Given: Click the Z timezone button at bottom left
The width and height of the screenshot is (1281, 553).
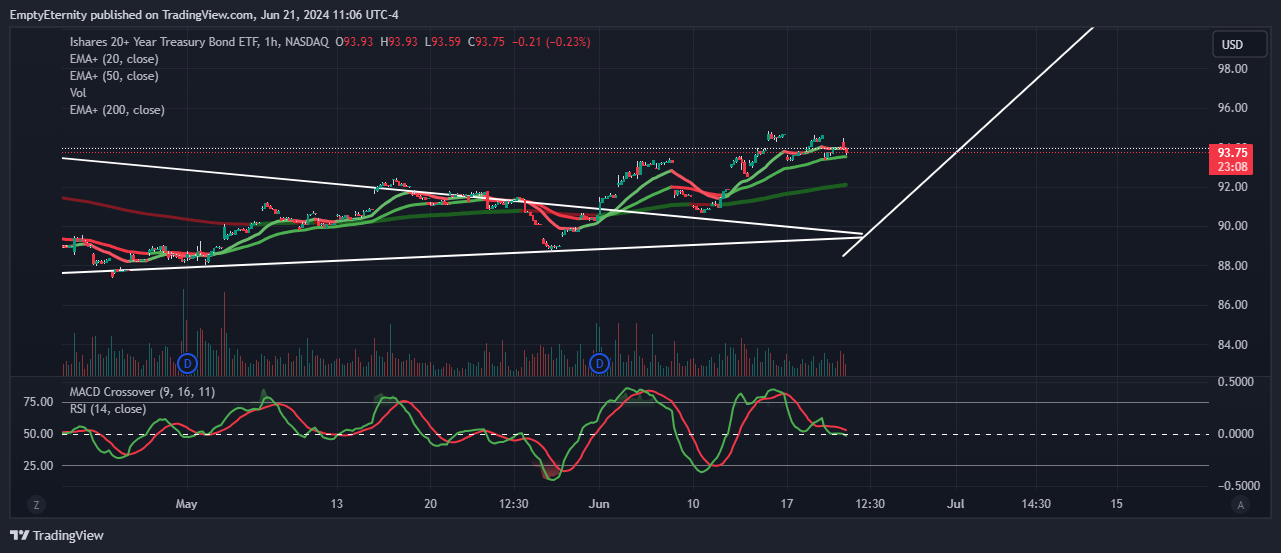Looking at the screenshot, I should pos(36,505).
